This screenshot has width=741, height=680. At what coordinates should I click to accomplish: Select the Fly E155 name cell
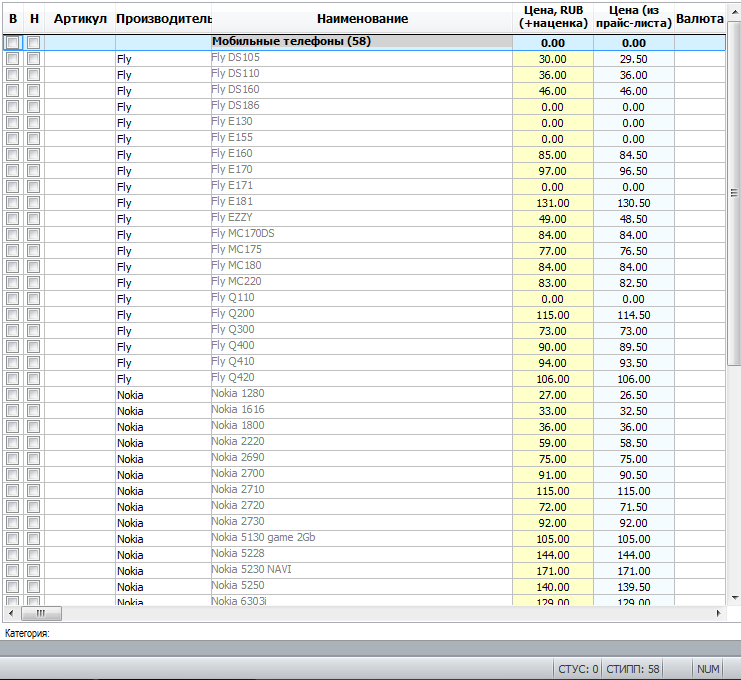362,138
